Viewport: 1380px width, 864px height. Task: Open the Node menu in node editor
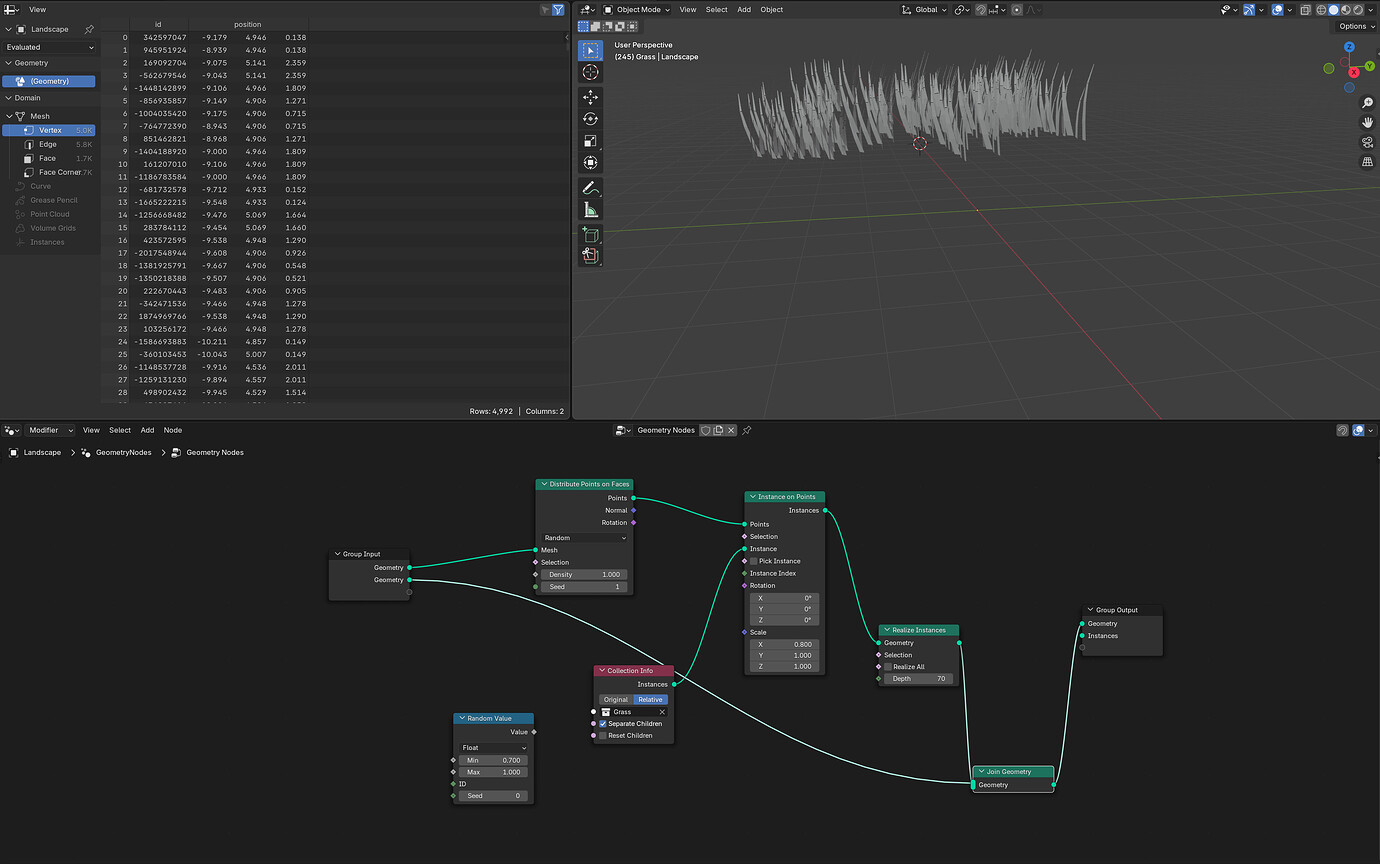pos(173,430)
